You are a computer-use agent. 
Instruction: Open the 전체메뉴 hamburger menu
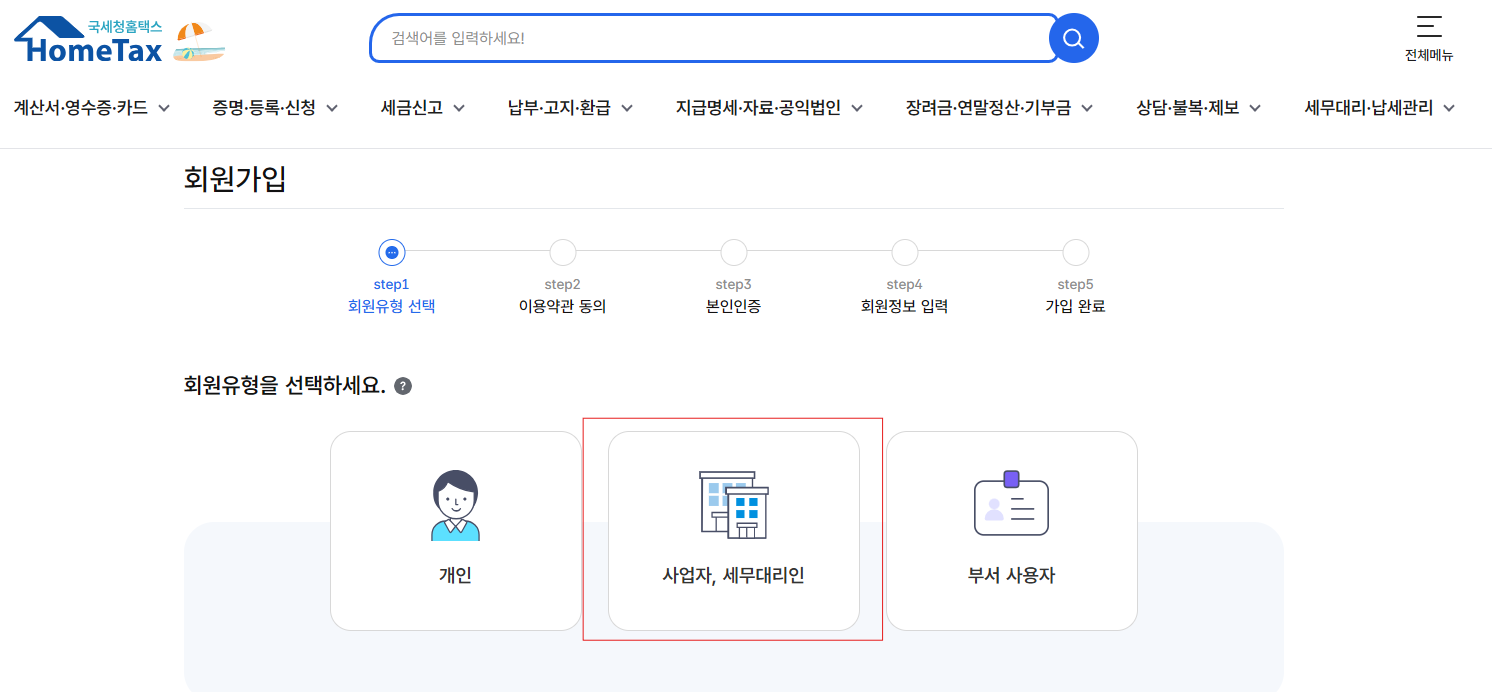[1428, 38]
